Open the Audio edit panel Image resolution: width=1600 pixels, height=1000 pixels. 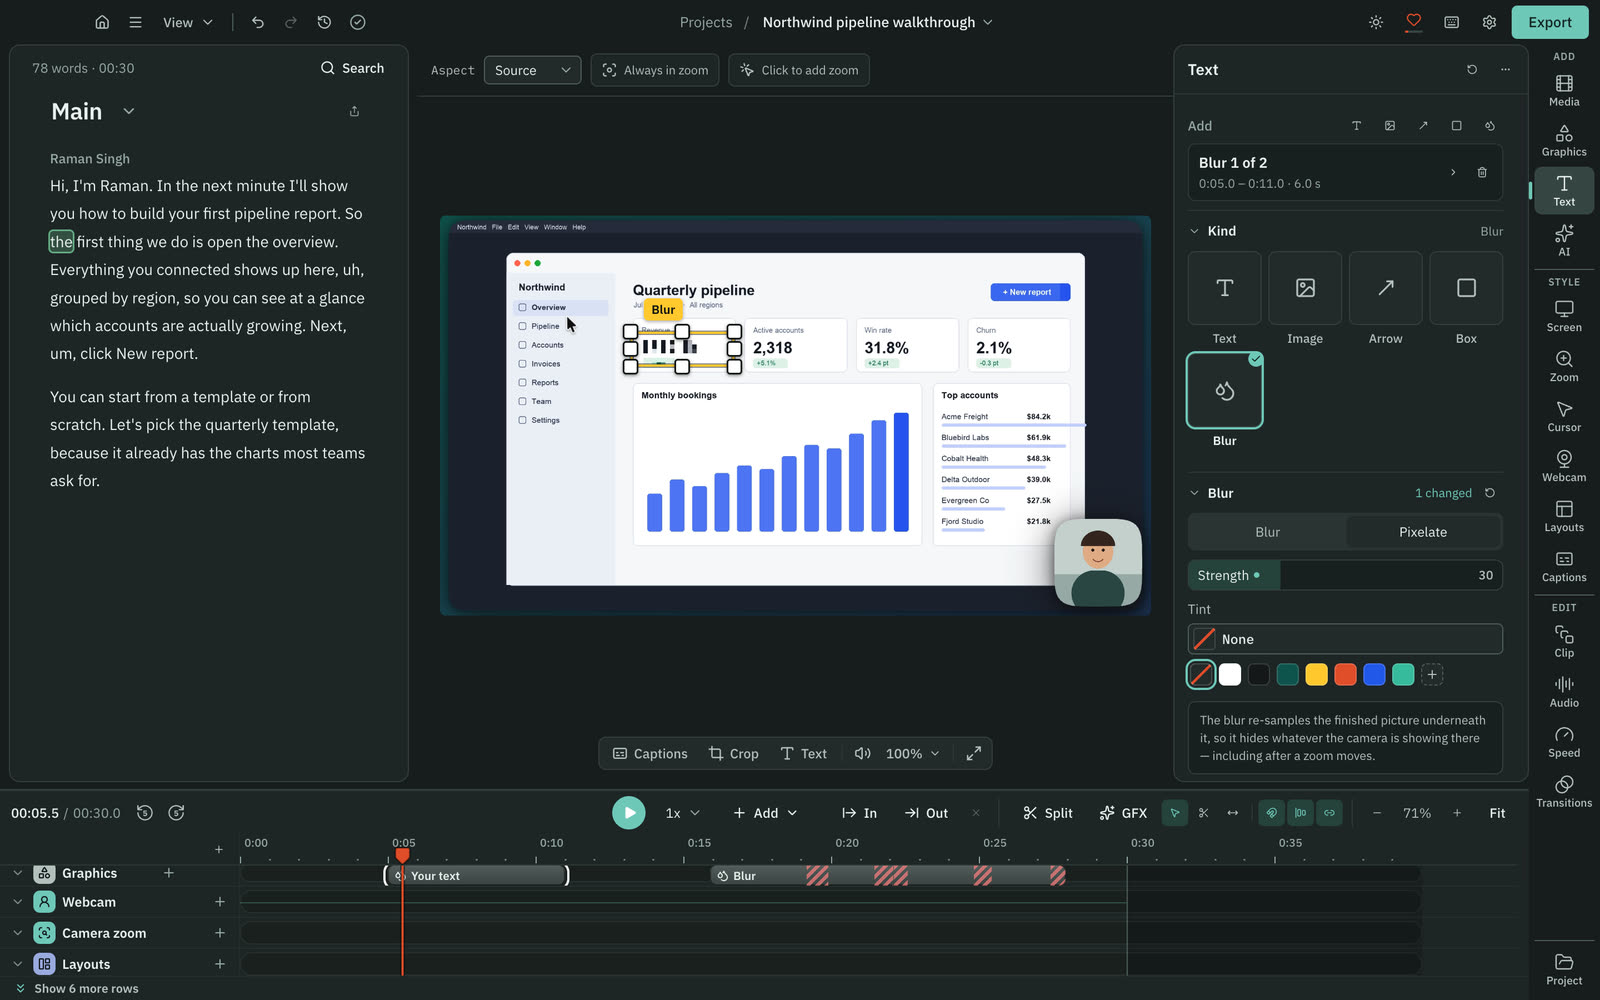(1564, 691)
